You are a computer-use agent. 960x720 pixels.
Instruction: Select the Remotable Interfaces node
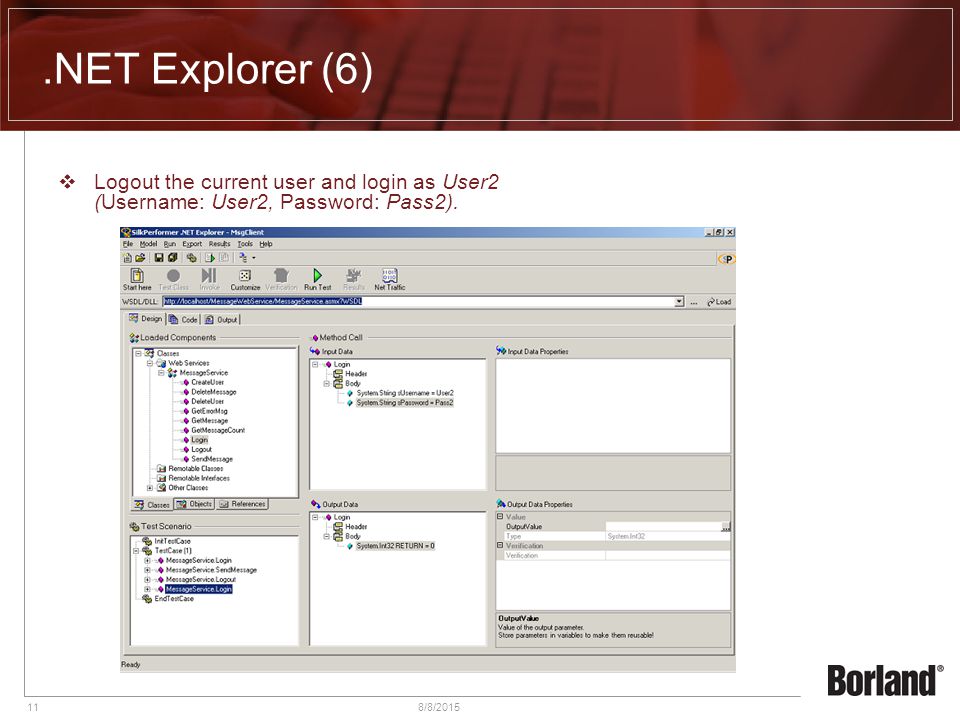(x=199, y=478)
